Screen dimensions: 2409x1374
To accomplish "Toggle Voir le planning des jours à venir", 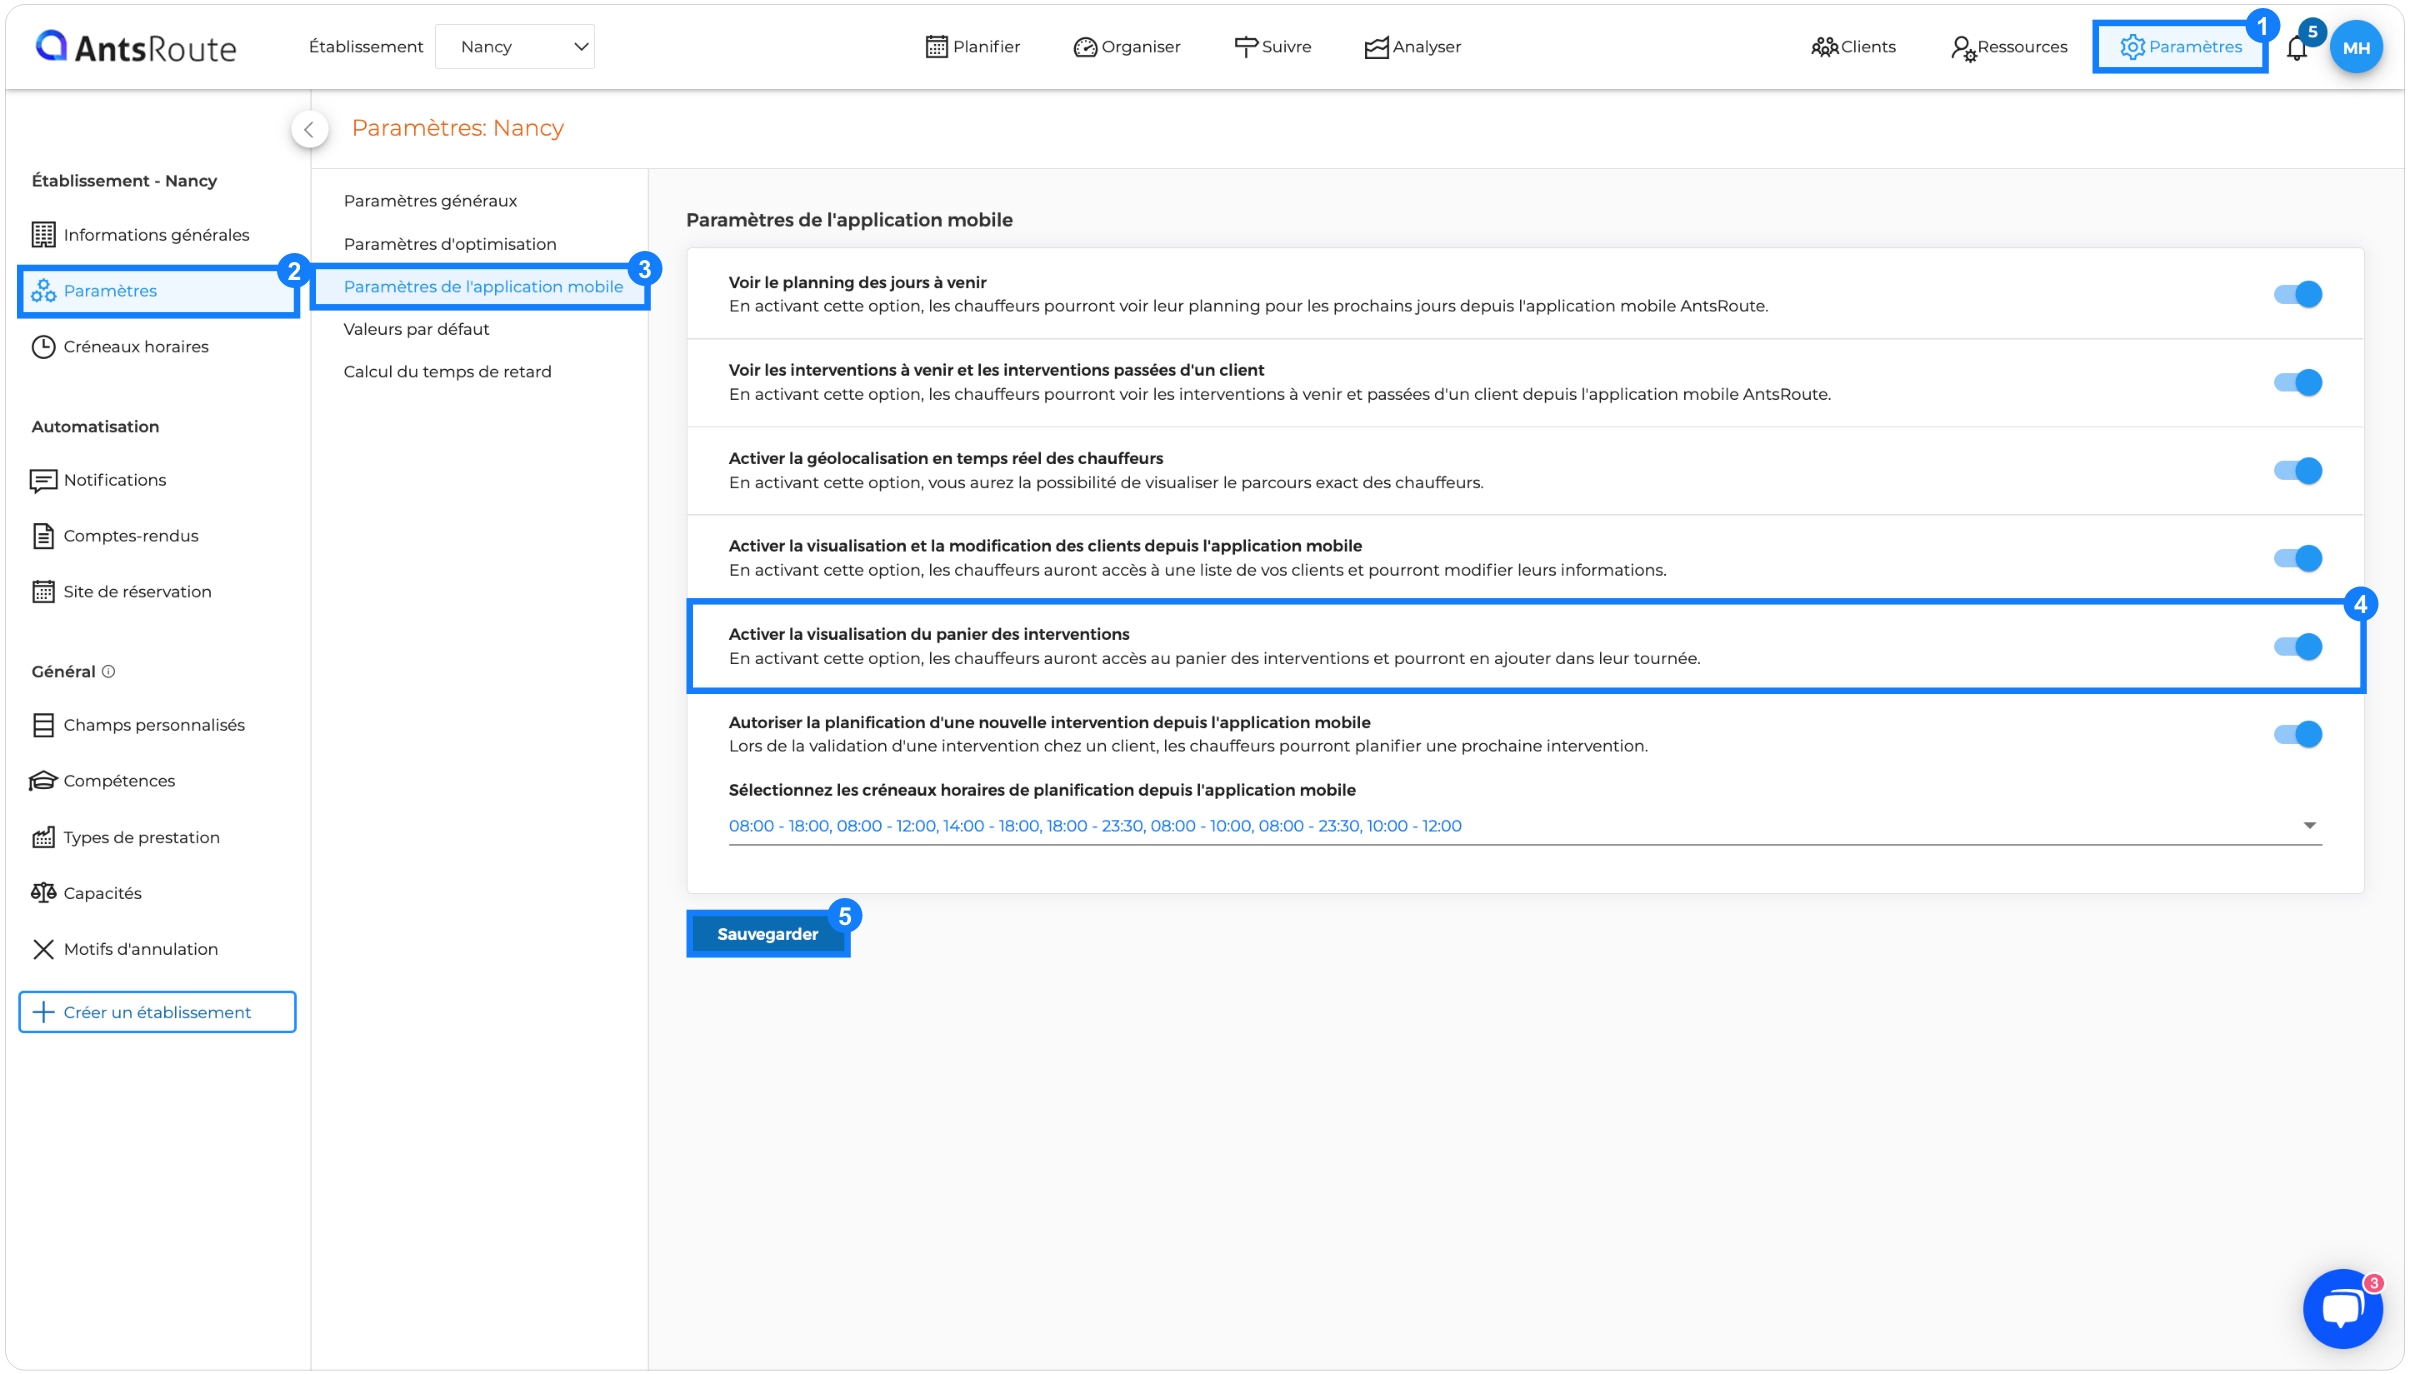I will tap(2298, 294).
